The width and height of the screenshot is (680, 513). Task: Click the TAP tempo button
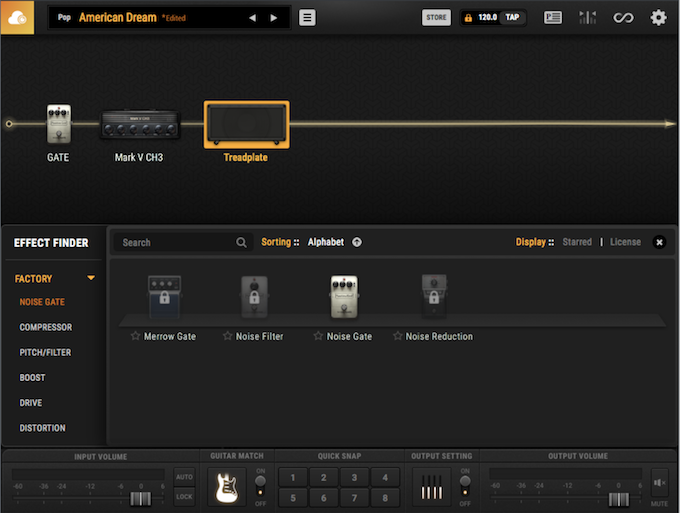point(512,17)
